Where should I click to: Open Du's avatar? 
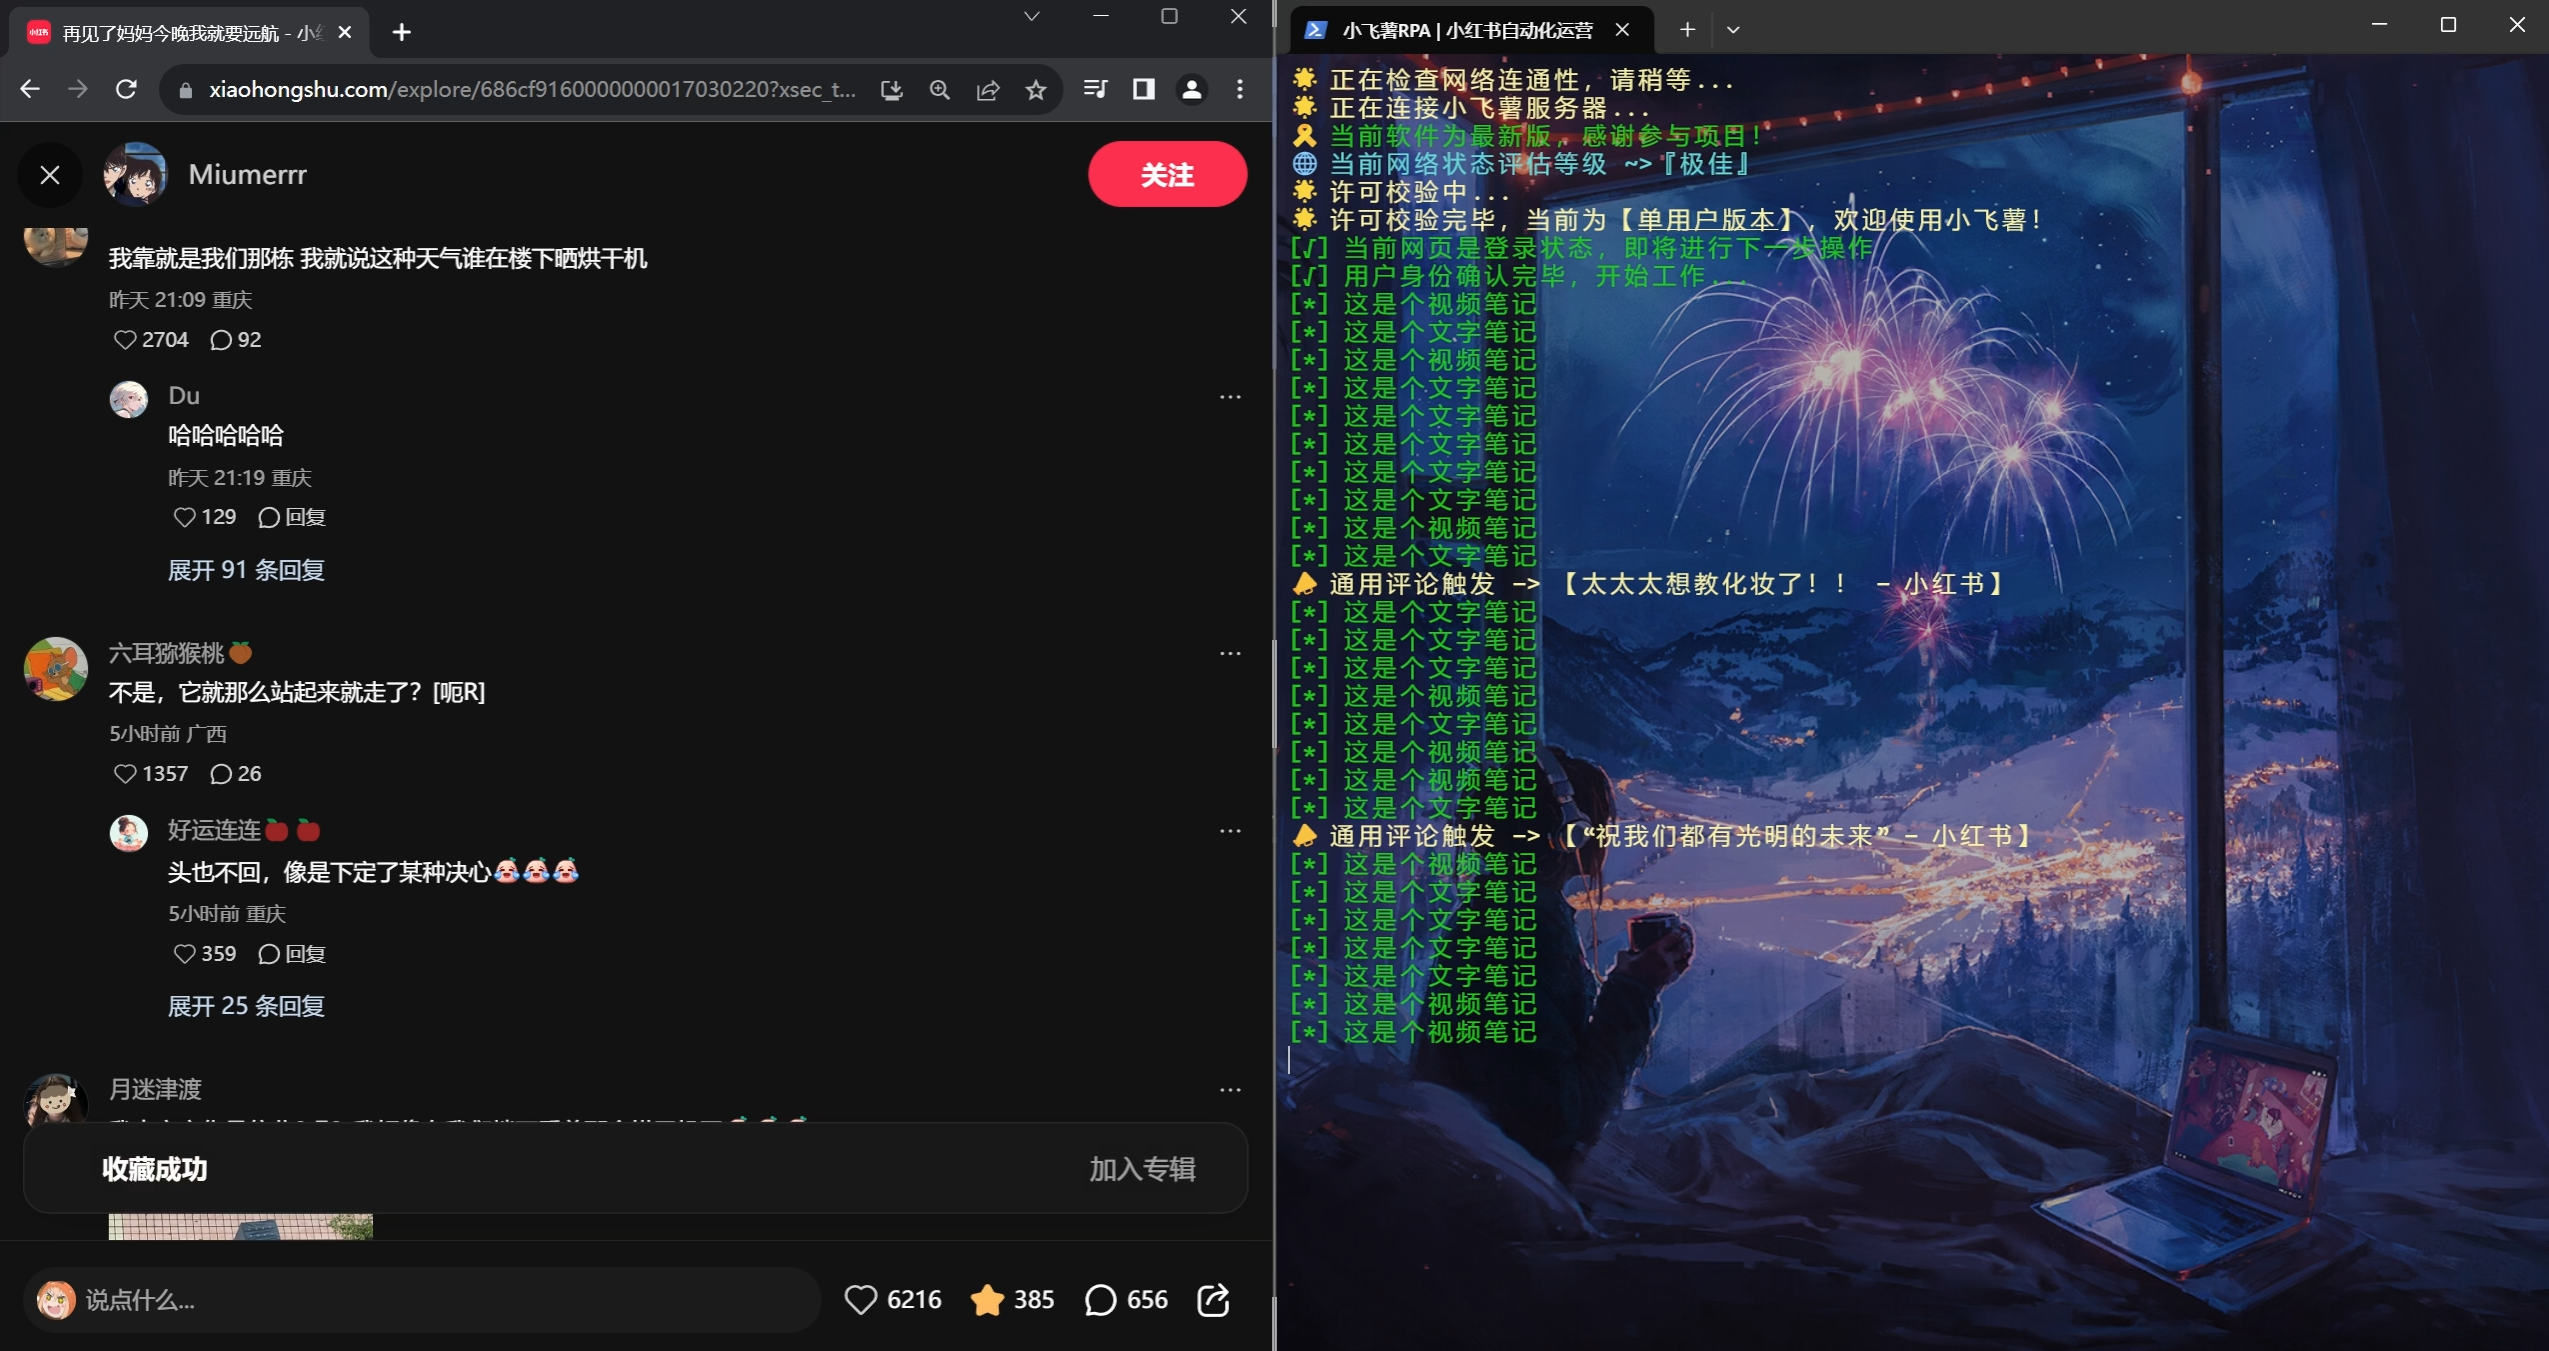[129, 399]
